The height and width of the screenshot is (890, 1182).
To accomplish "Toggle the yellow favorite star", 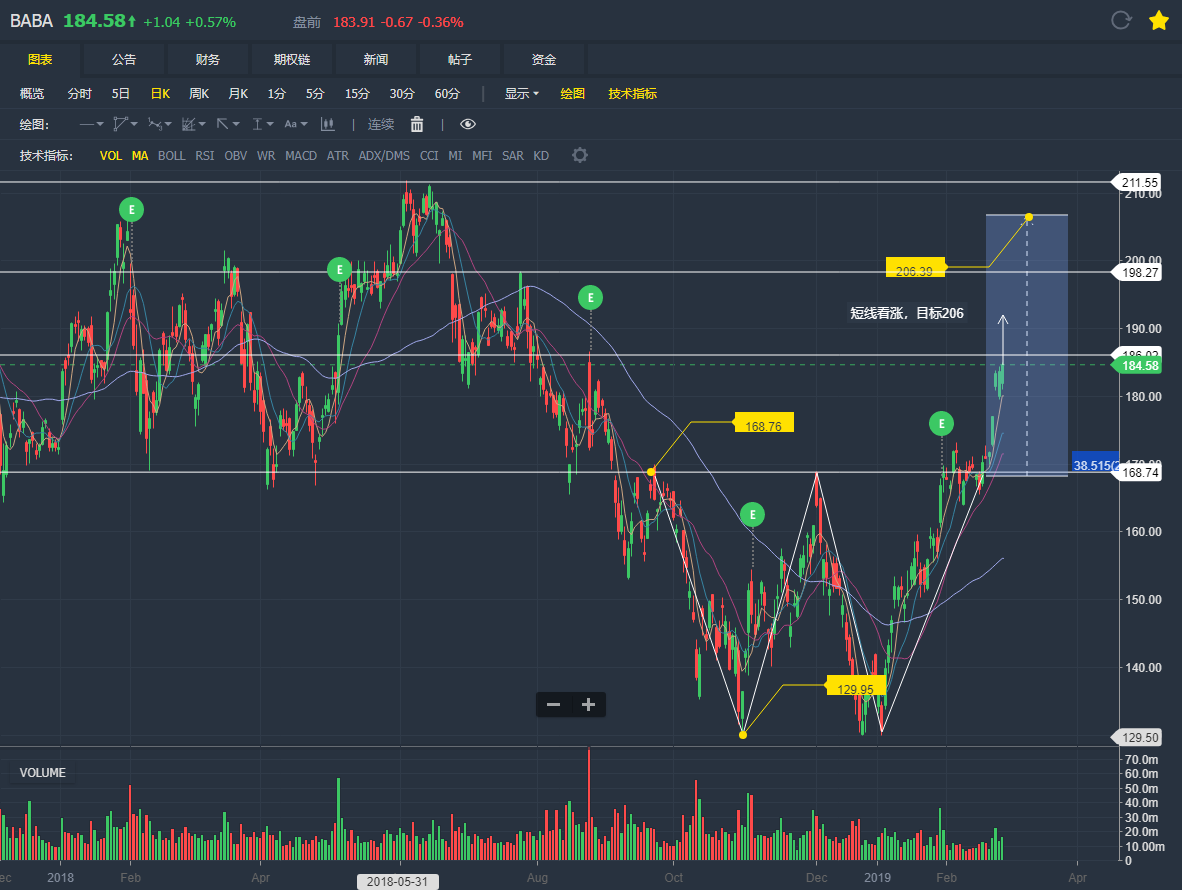I will coord(1159,20).
